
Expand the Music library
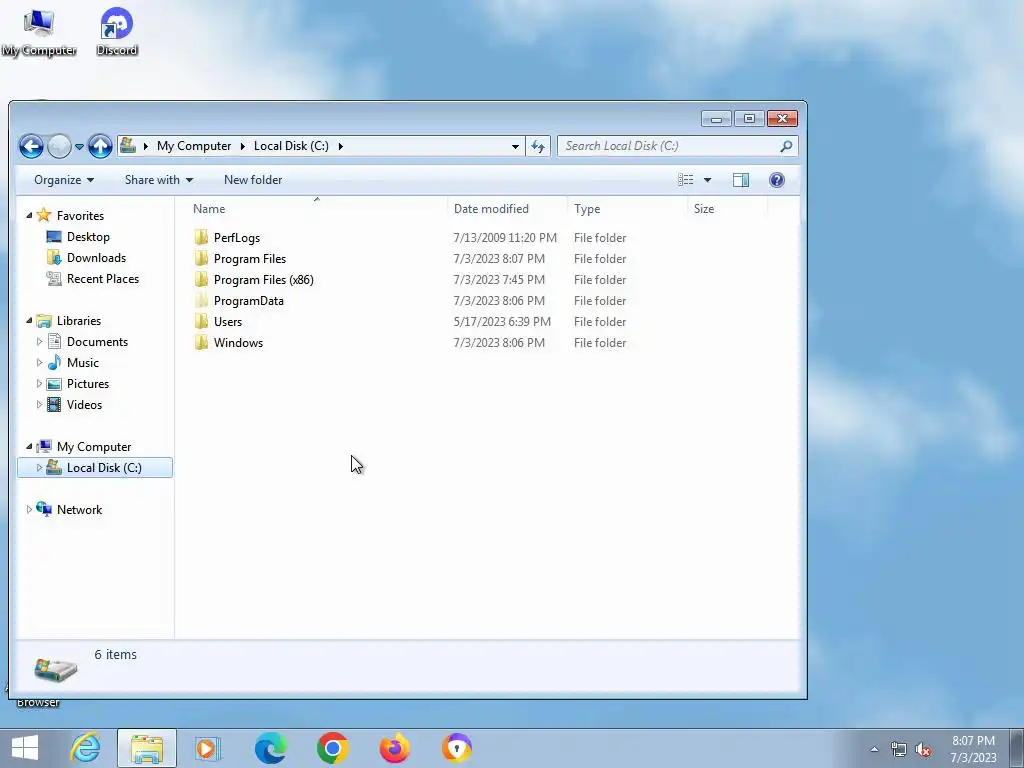39,362
